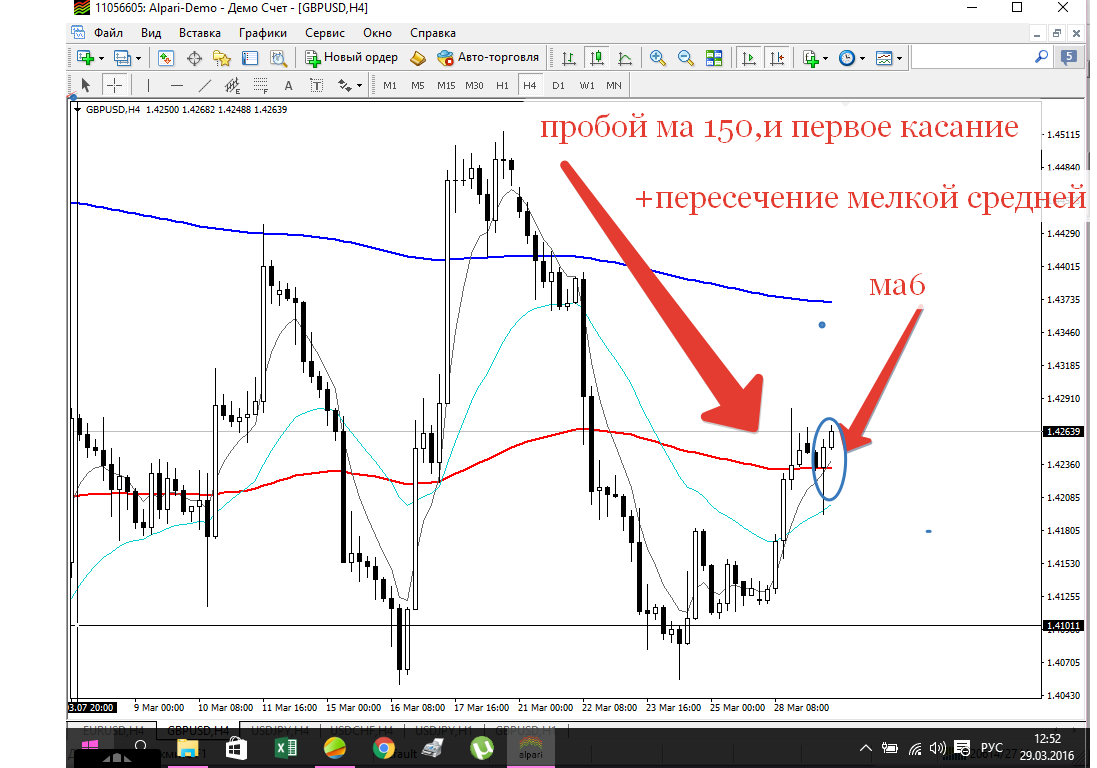1097x768 pixels.
Task: Click the Новый ордер button
Action: tap(352, 57)
